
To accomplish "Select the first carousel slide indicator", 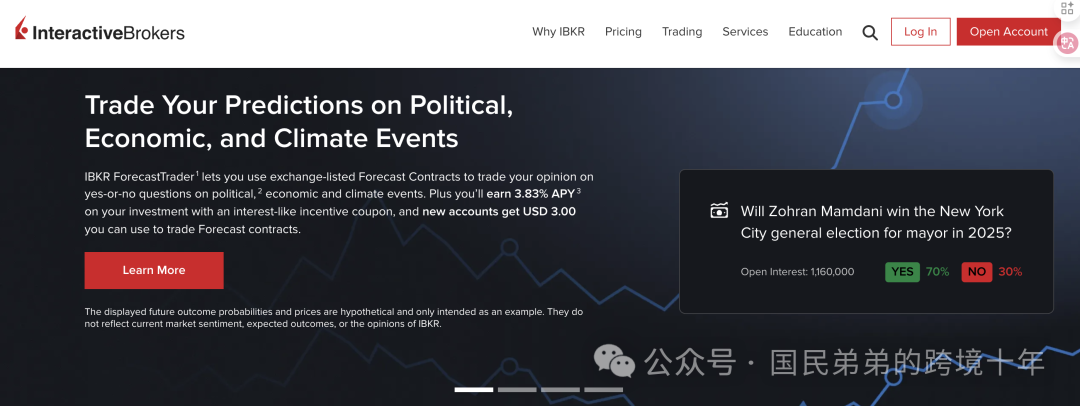I will [474, 390].
